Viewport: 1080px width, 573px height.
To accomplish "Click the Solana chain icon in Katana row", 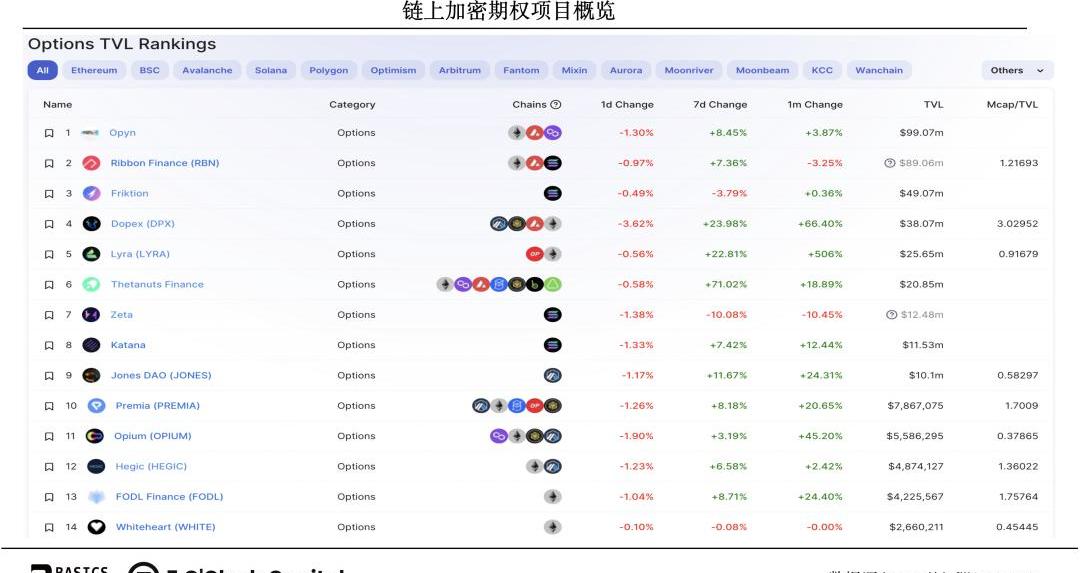I will click(x=552, y=345).
